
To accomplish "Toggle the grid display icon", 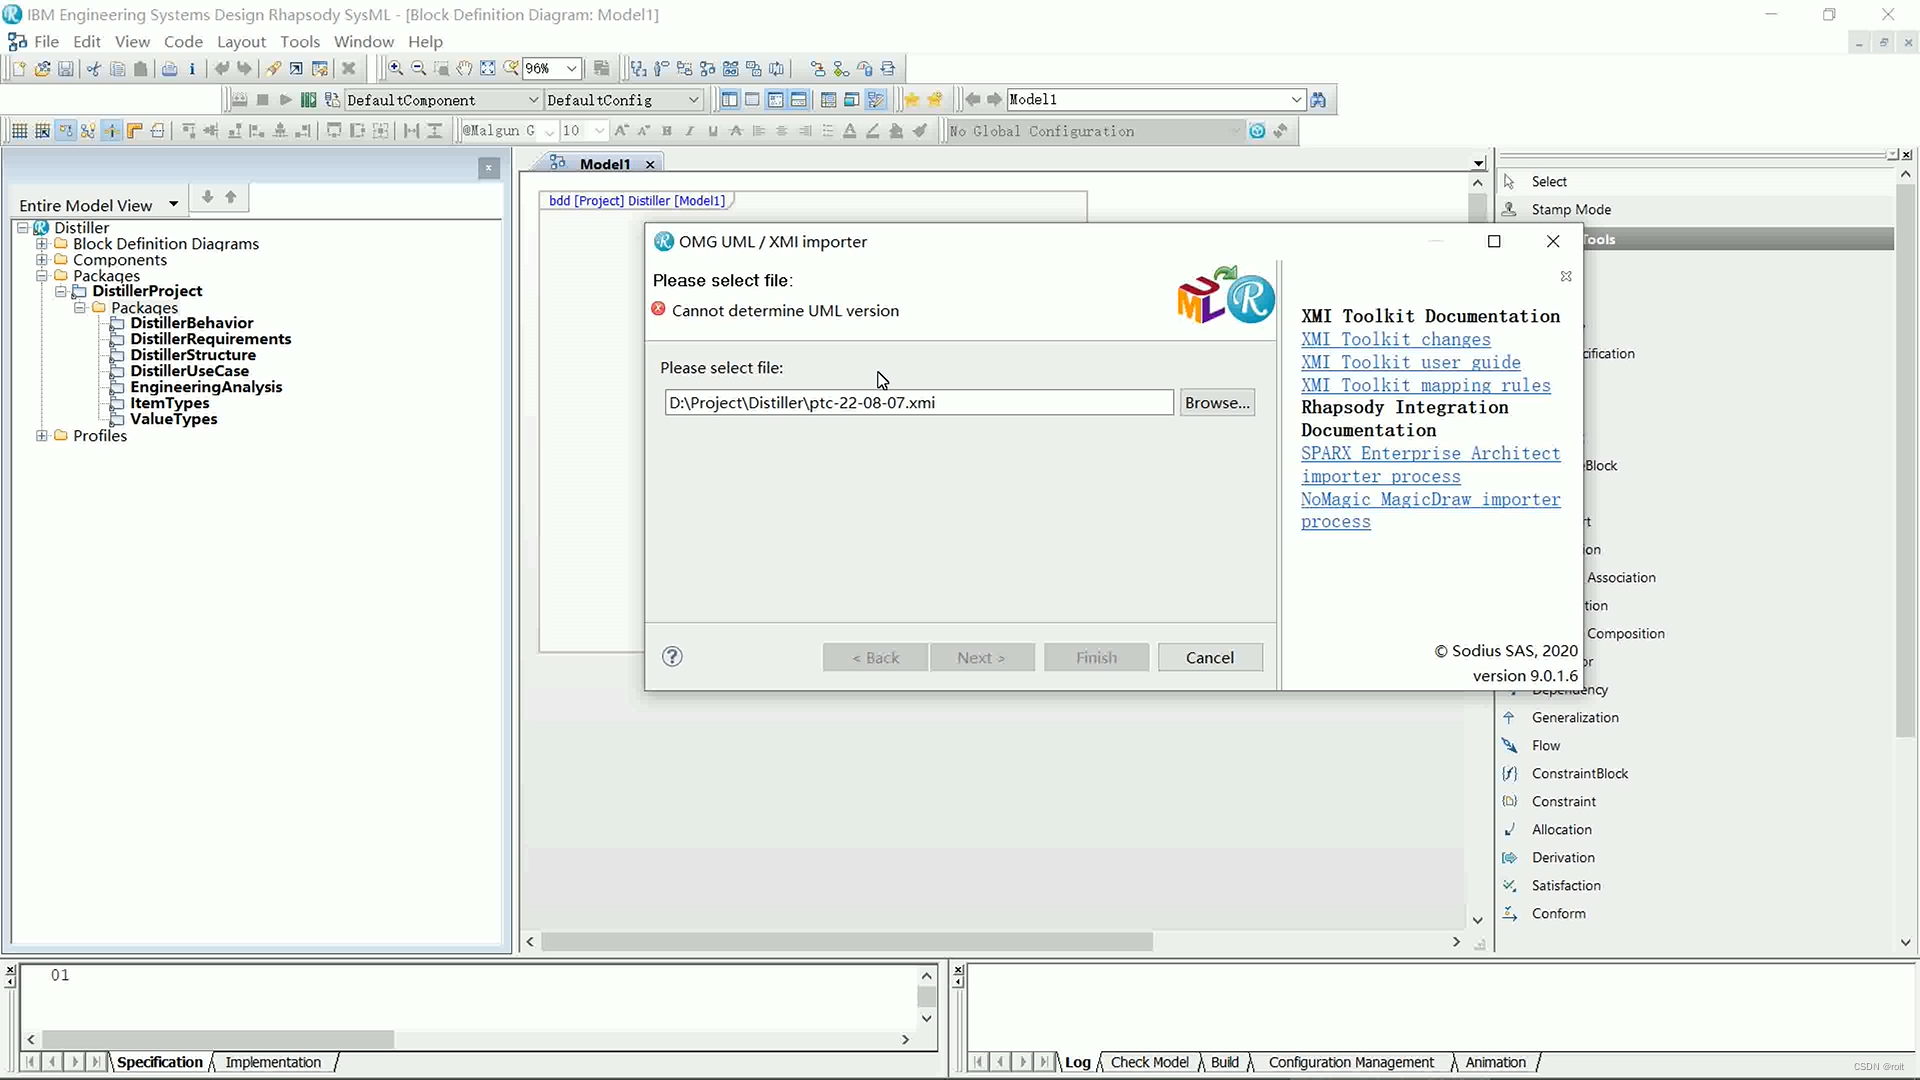I will [x=19, y=131].
